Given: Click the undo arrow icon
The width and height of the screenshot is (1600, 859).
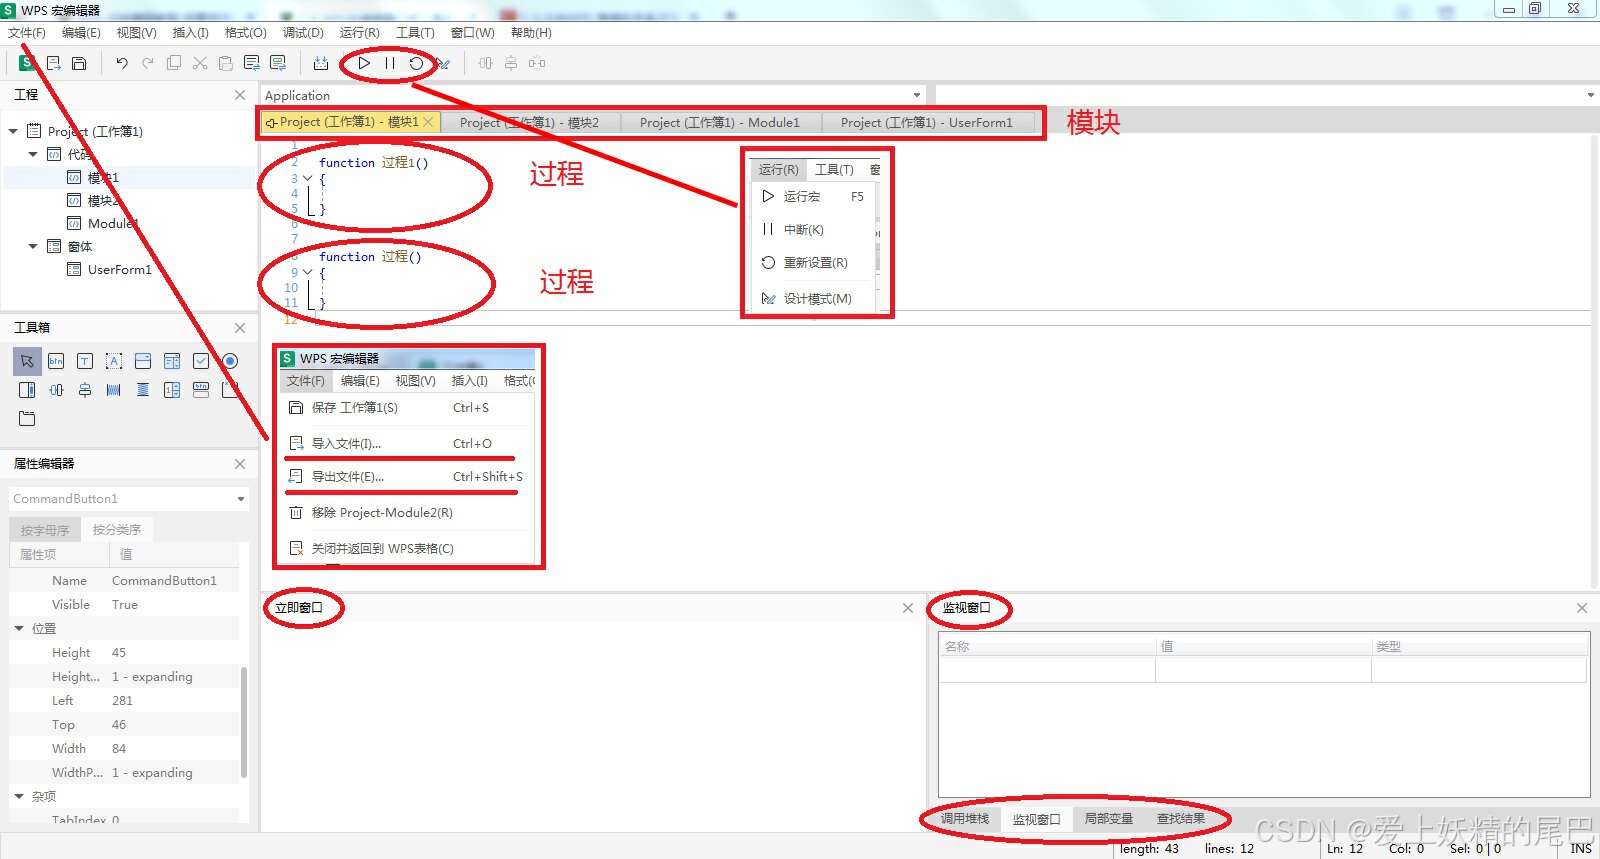Looking at the screenshot, I should coord(121,63).
